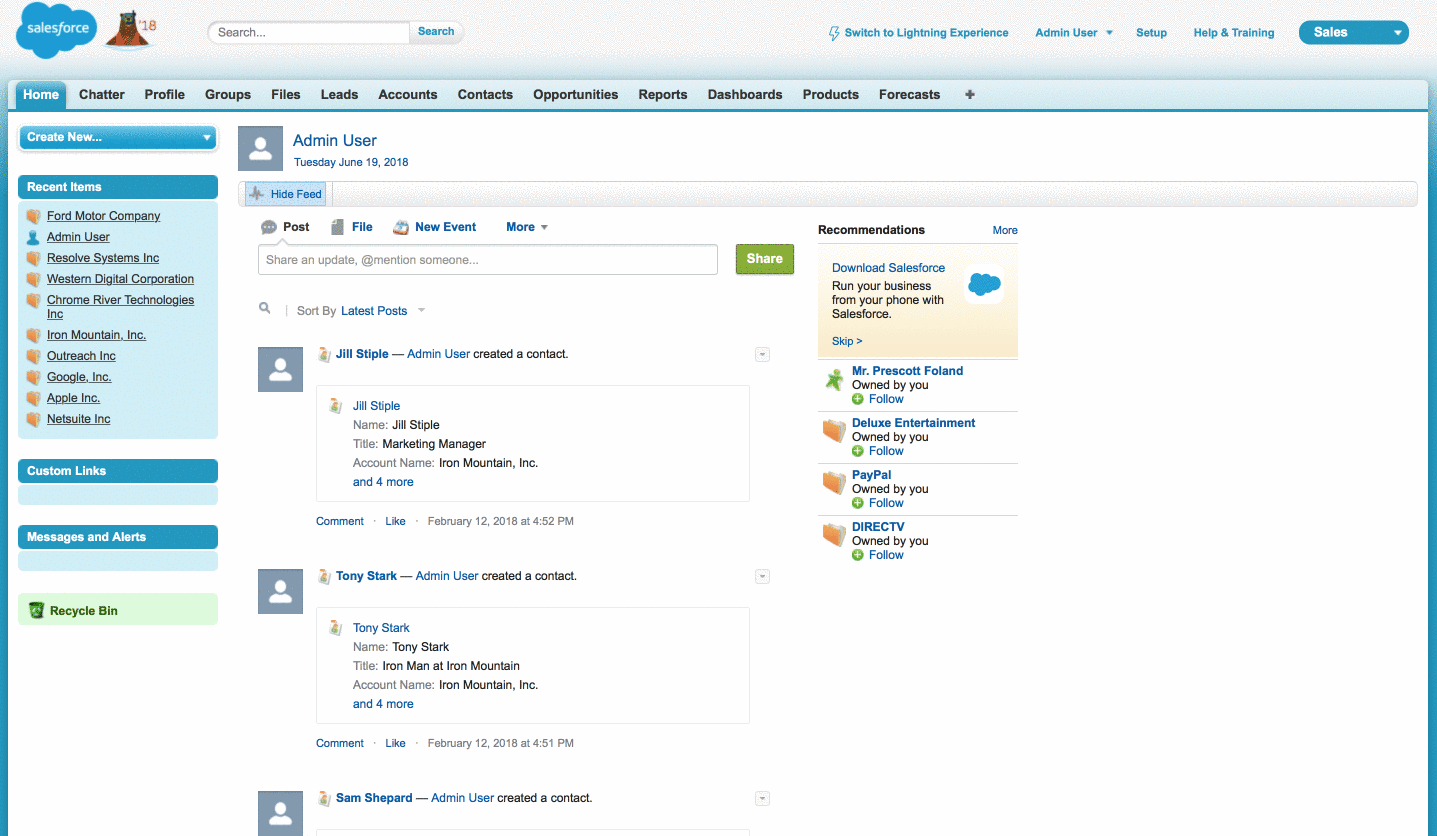1437x836 pixels.
Task: Click the lead icon beside Mr. Prescott Foland
Action: coord(834,380)
